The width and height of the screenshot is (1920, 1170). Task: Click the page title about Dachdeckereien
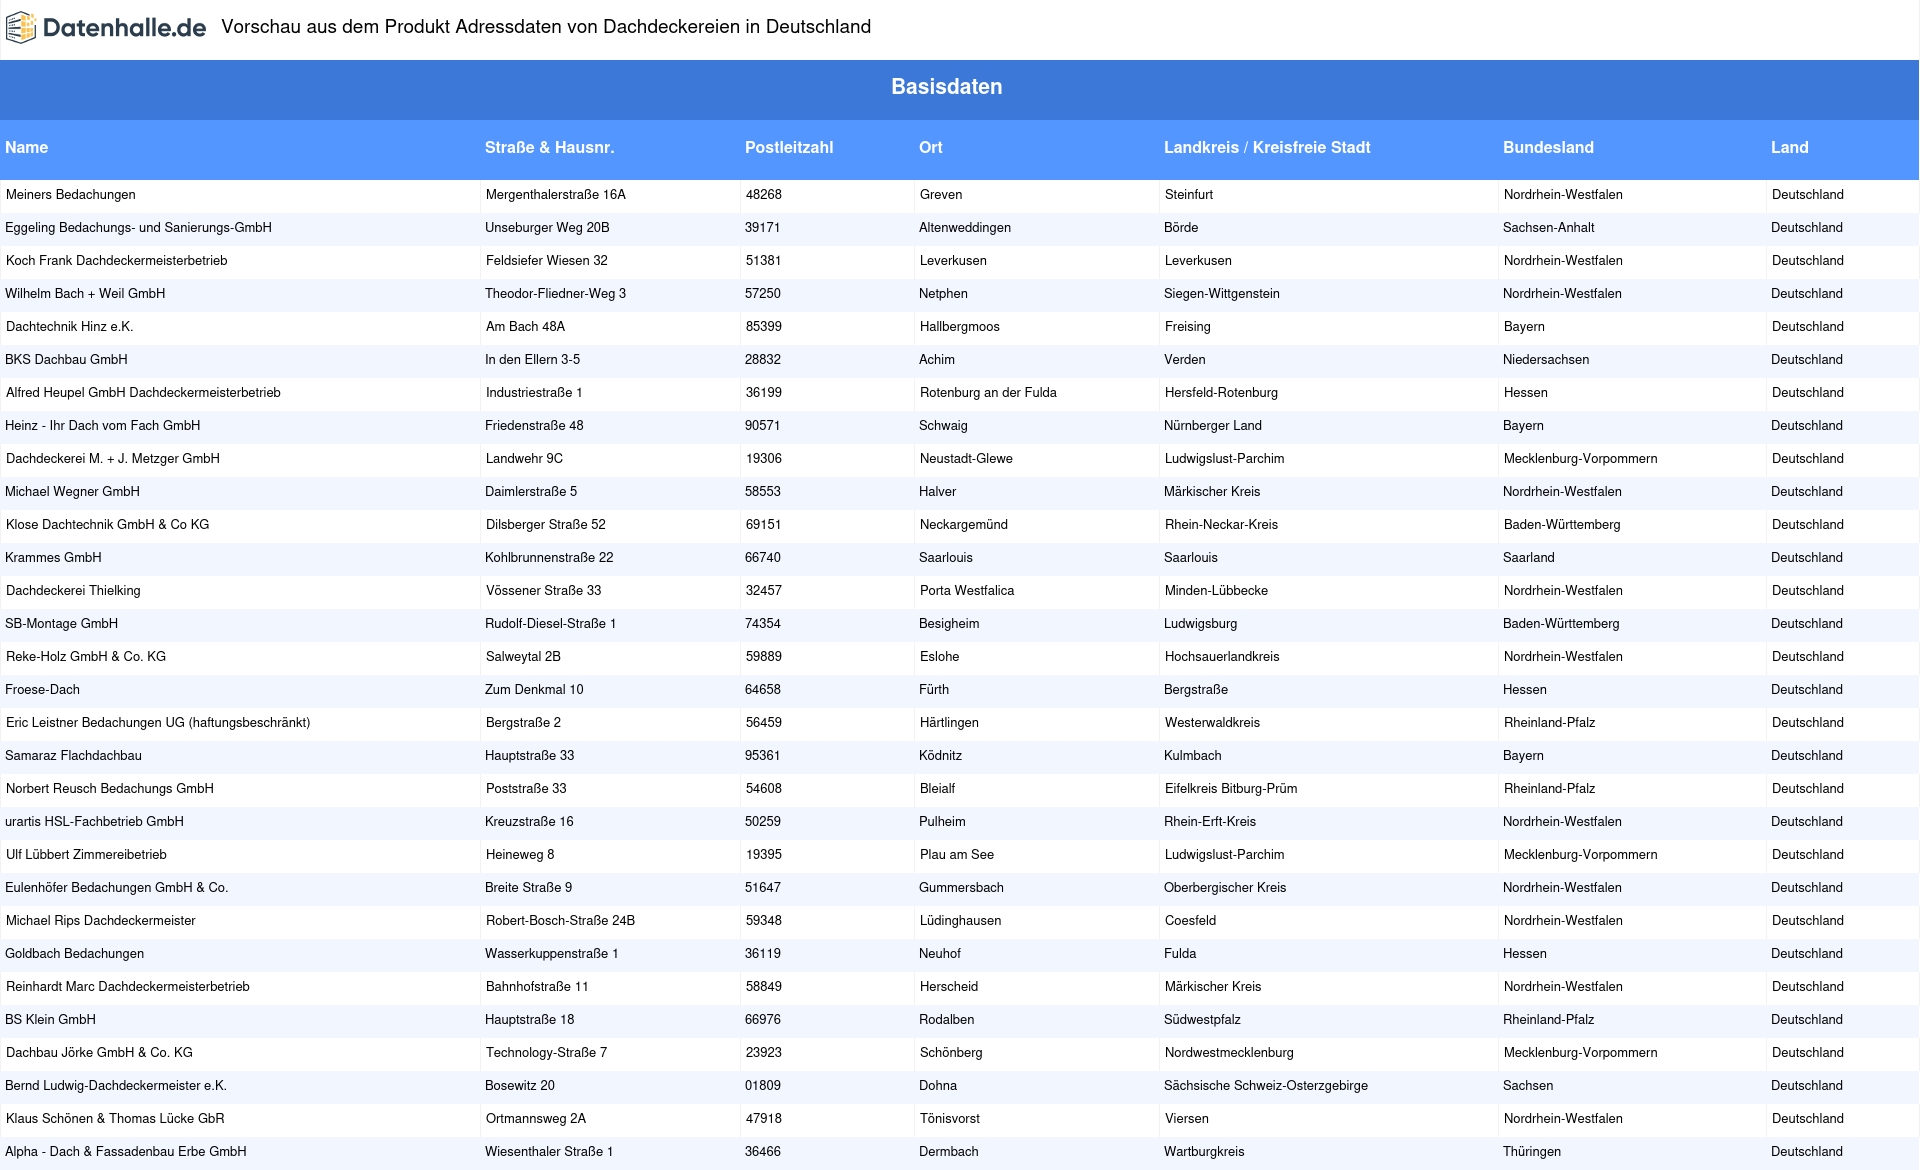point(546,27)
